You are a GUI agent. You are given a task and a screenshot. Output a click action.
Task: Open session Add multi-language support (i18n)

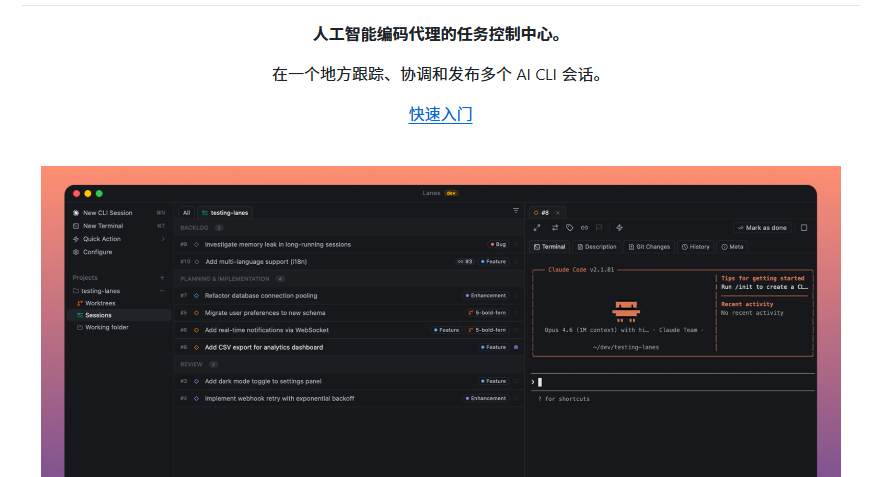(x=256, y=261)
